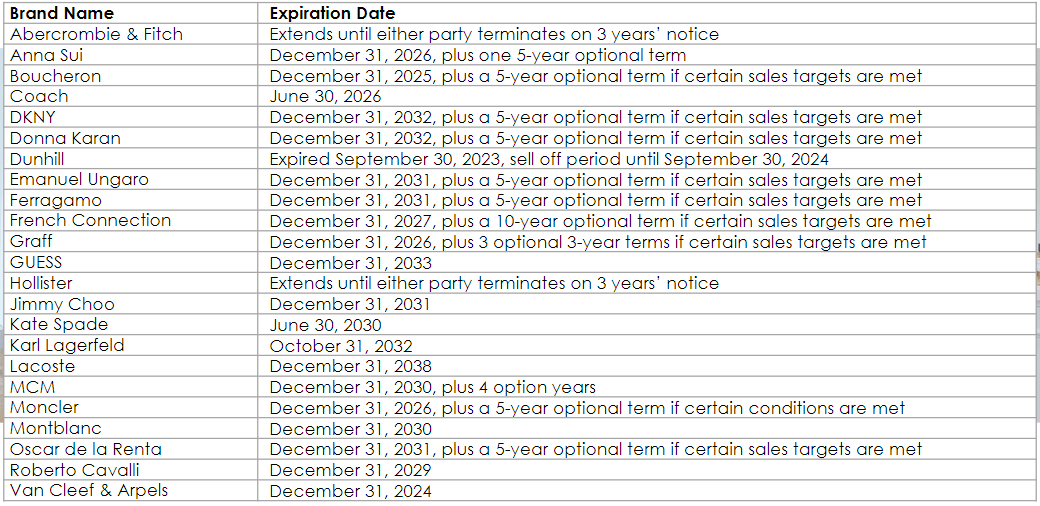
Task: Click the Brand Name column header
Action: click(62, 13)
